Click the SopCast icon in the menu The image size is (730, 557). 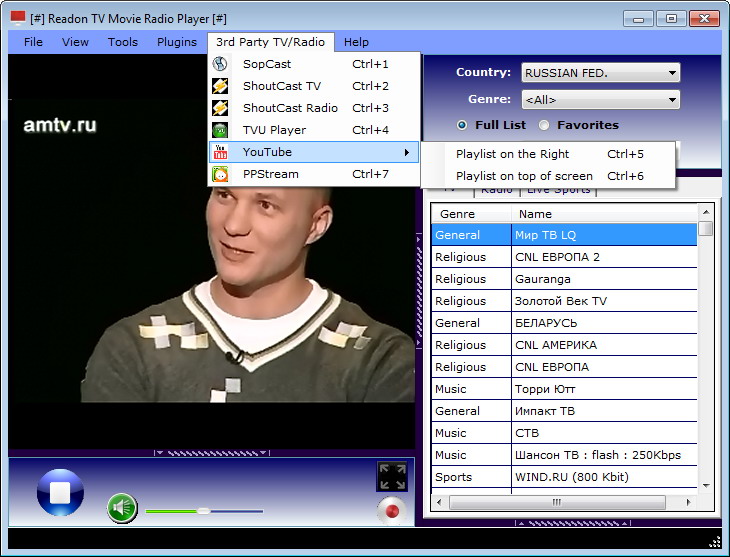pos(220,64)
